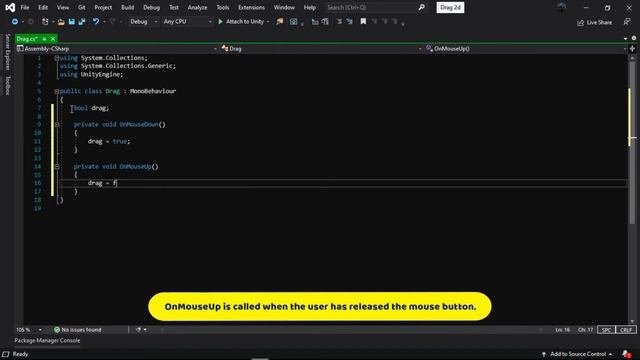Open the Server Explorer side panel

point(7,52)
